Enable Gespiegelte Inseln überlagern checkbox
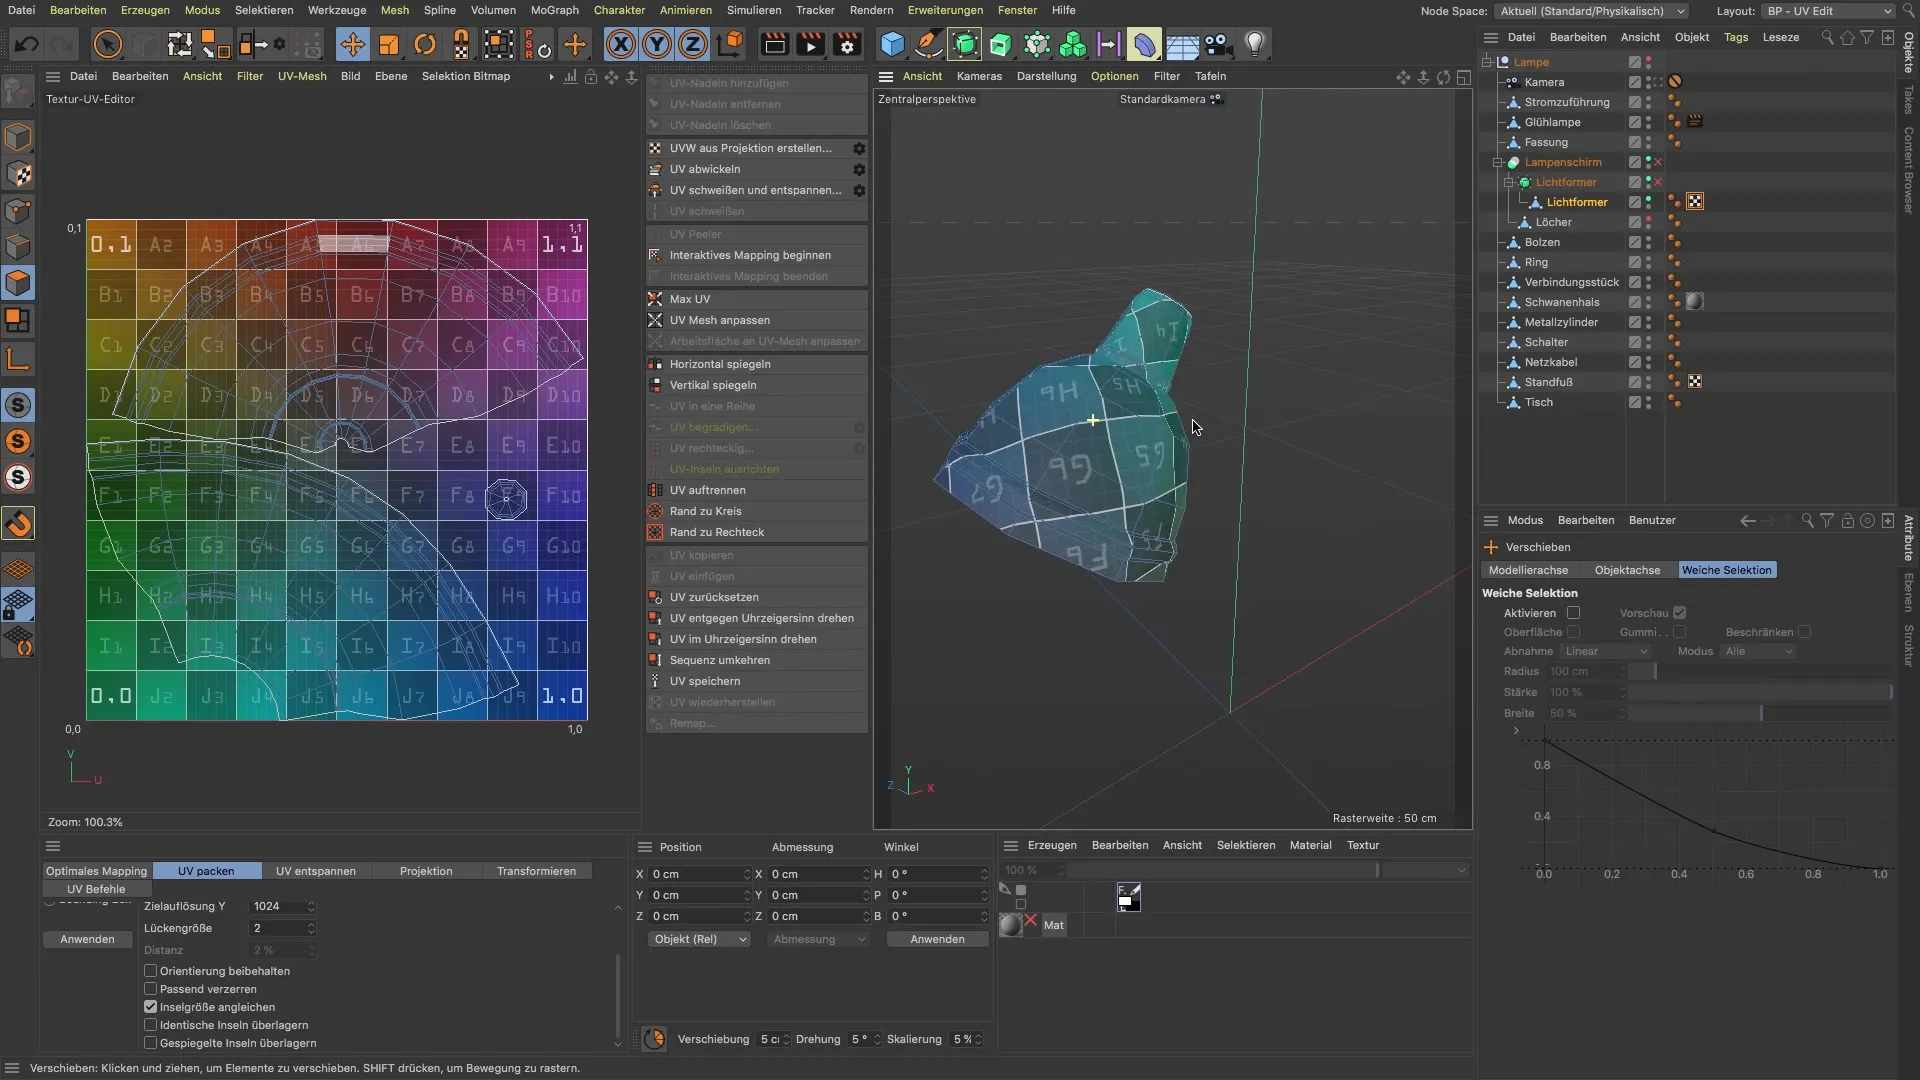The image size is (1920, 1080). pyautogui.click(x=151, y=1043)
